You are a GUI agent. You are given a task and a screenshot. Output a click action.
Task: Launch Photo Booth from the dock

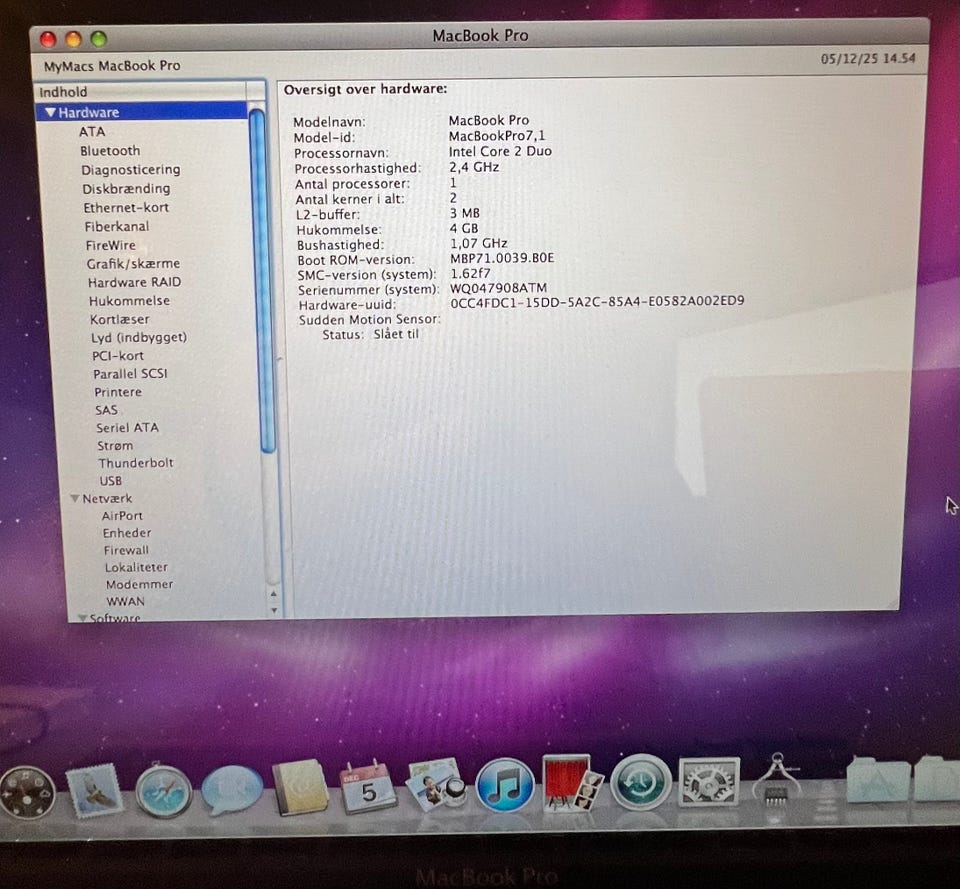pyautogui.click(x=572, y=783)
